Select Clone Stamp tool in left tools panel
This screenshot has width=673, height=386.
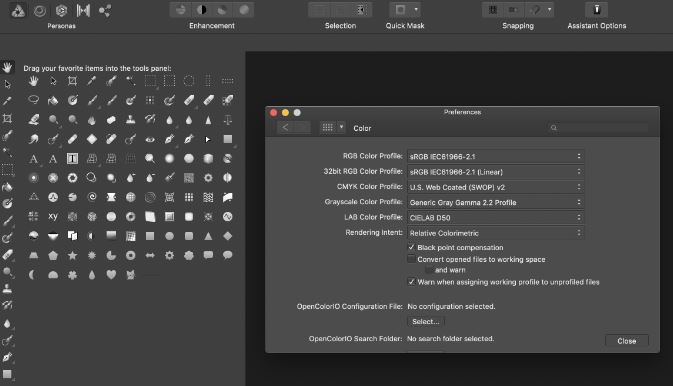coord(7,289)
